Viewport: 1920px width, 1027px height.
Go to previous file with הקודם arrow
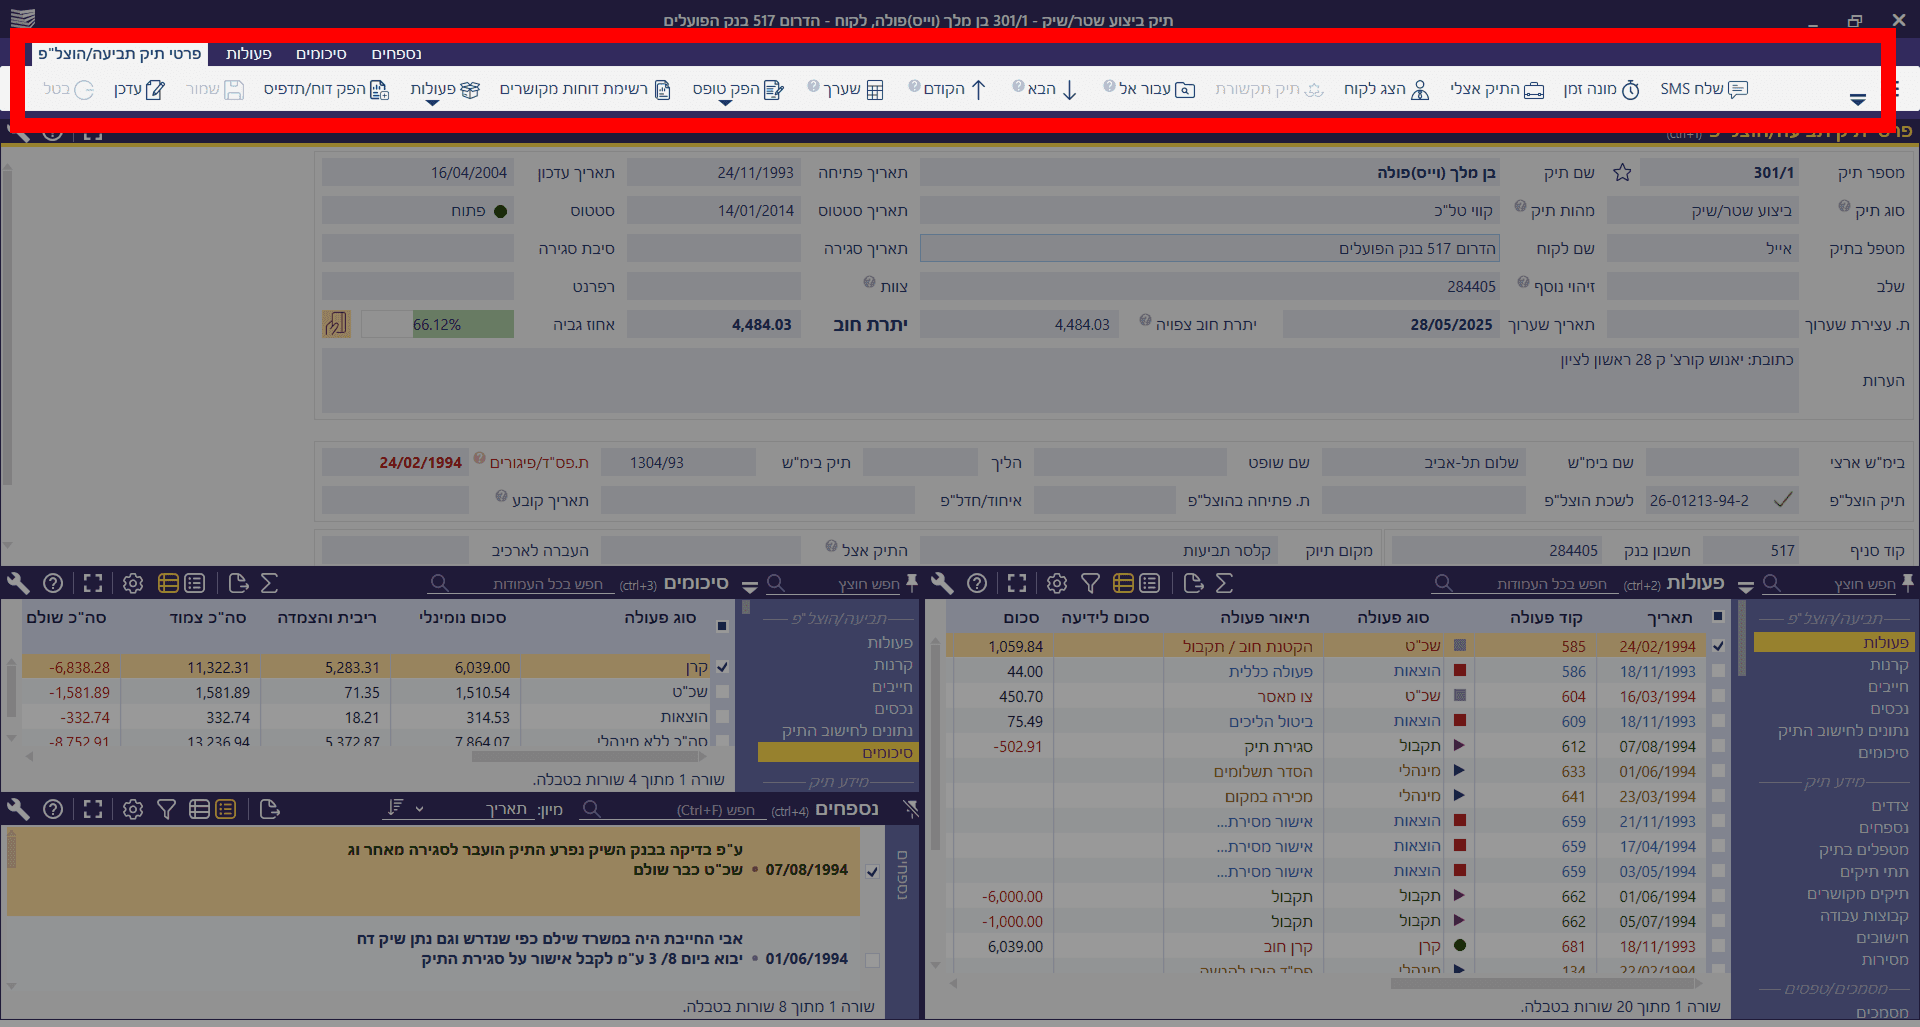[979, 90]
